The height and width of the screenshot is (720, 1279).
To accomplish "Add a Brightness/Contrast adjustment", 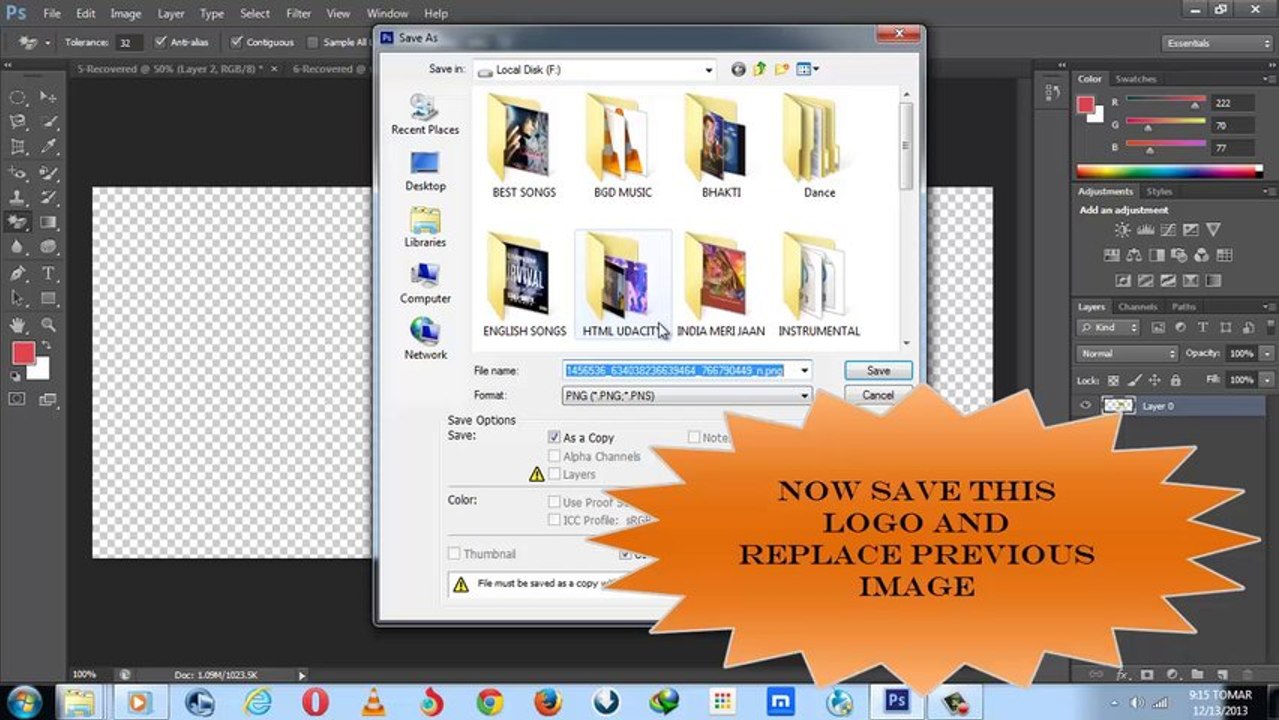I will pyautogui.click(x=1122, y=230).
